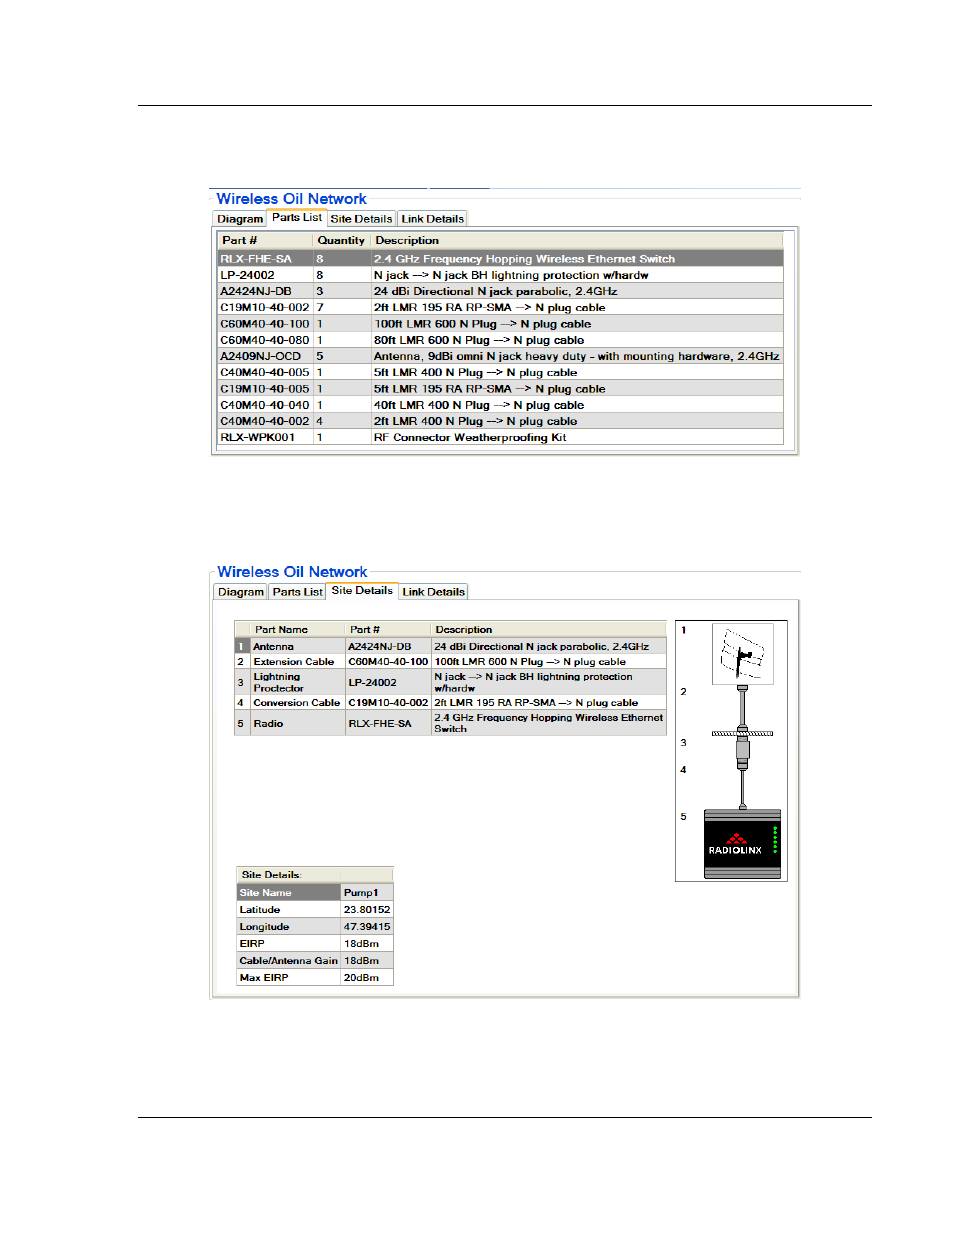Switch to Site Details tab in the upper panel
Image resolution: width=954 pixels, height=1235 pixels.
[x=361, y=219]
